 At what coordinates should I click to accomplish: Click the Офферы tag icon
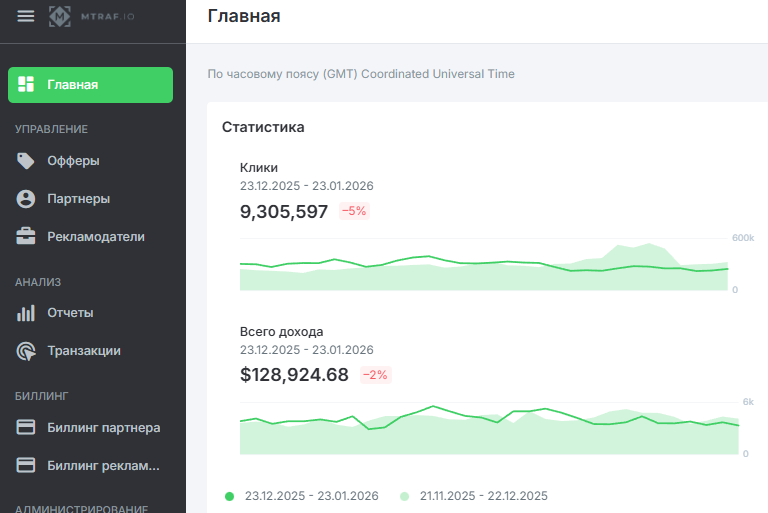pos(27,161)
